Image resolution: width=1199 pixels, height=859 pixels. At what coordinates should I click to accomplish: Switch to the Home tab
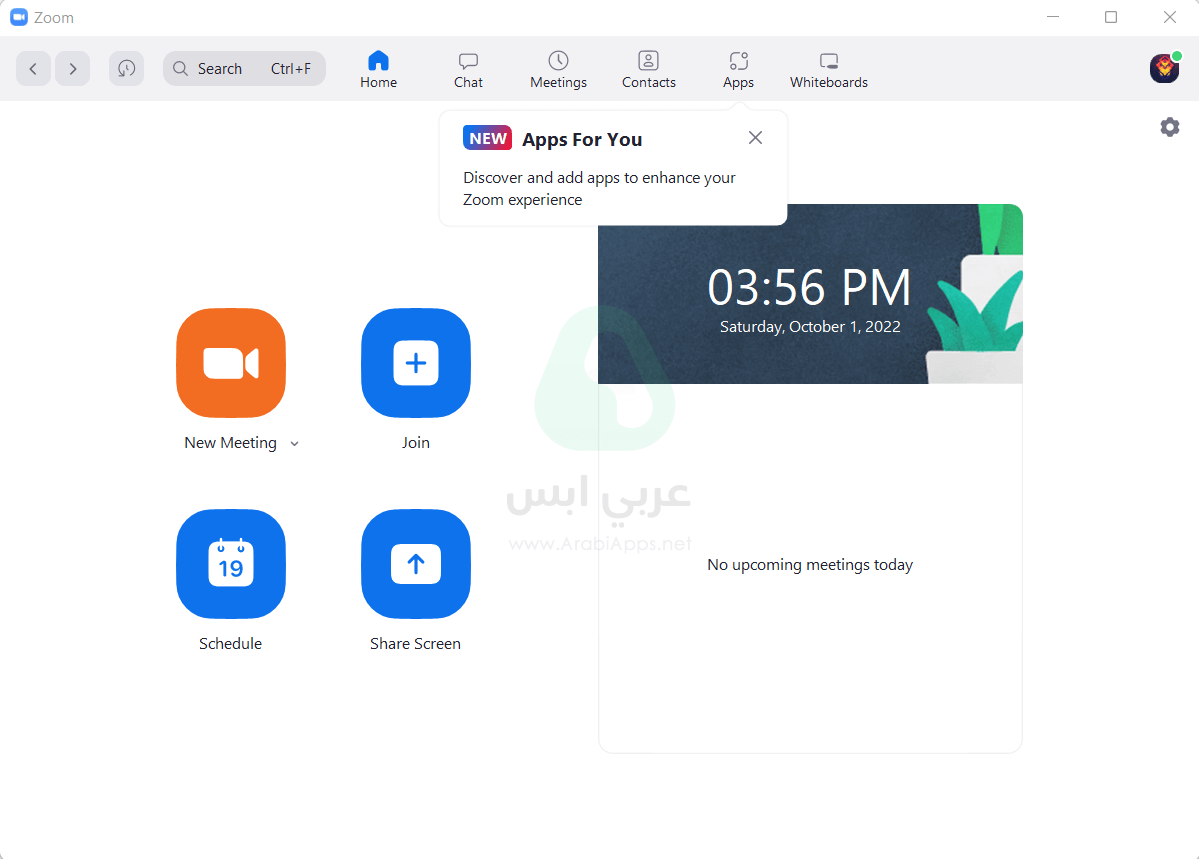pyautogui.click(x=378, y=69)
